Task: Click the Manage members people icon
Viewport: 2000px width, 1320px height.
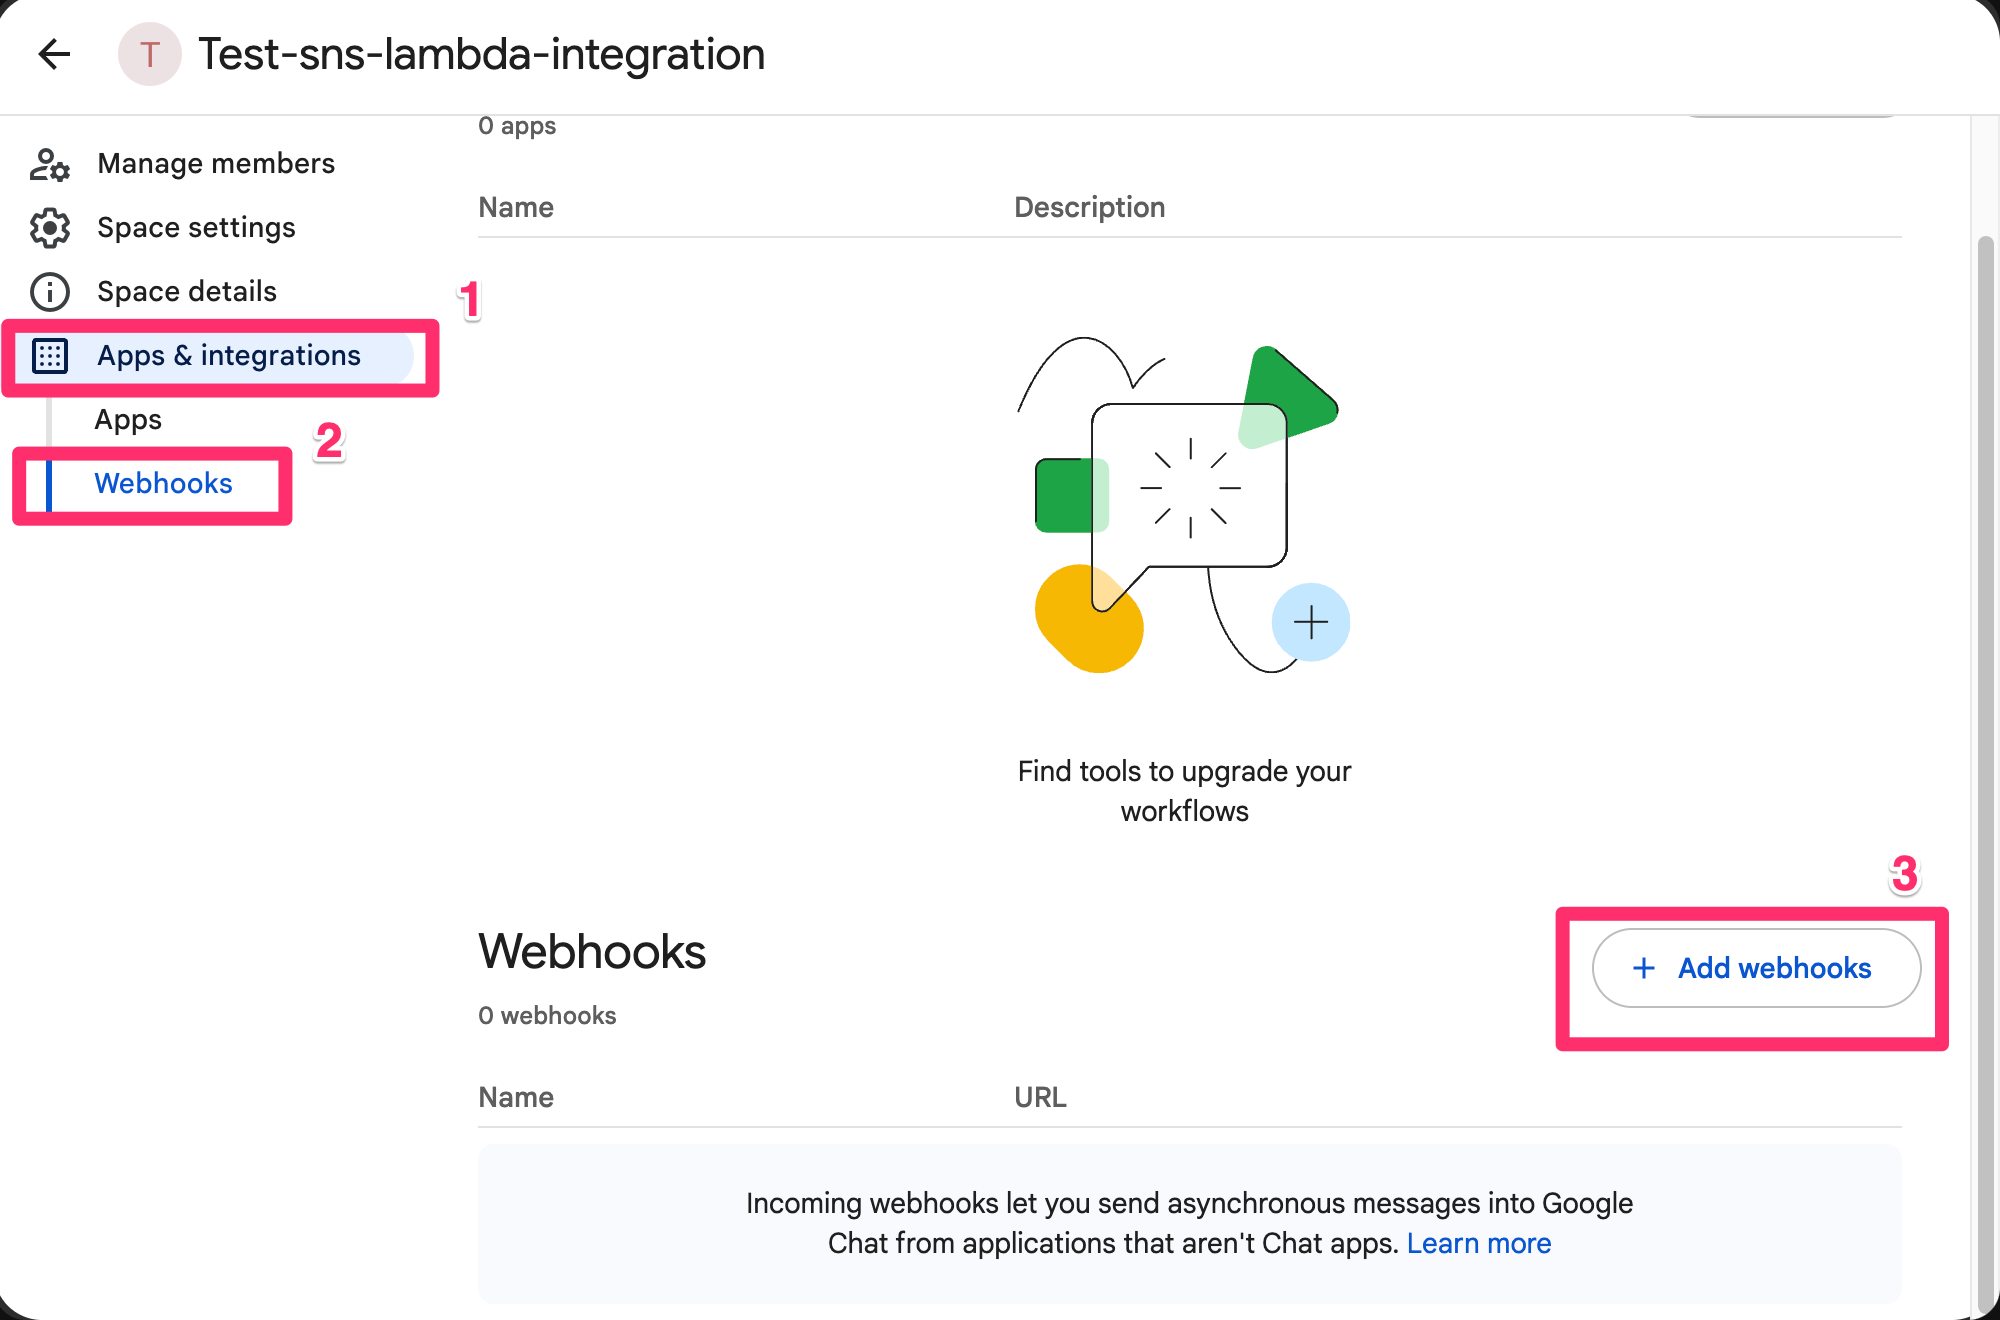Action: tap(49, 164)
